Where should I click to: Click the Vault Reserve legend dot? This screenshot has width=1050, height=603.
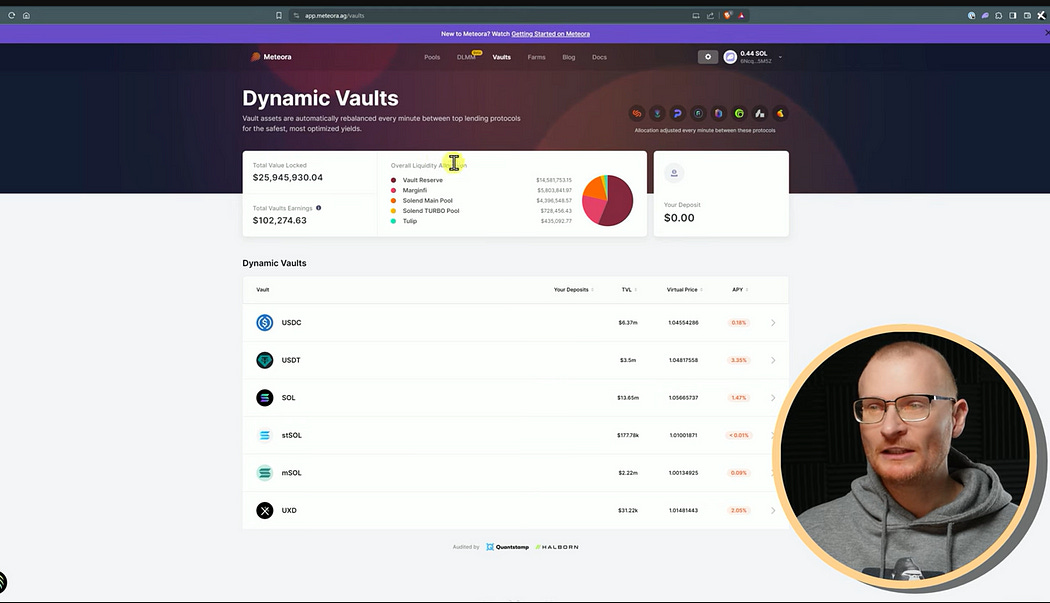click(x=393, y=180)
